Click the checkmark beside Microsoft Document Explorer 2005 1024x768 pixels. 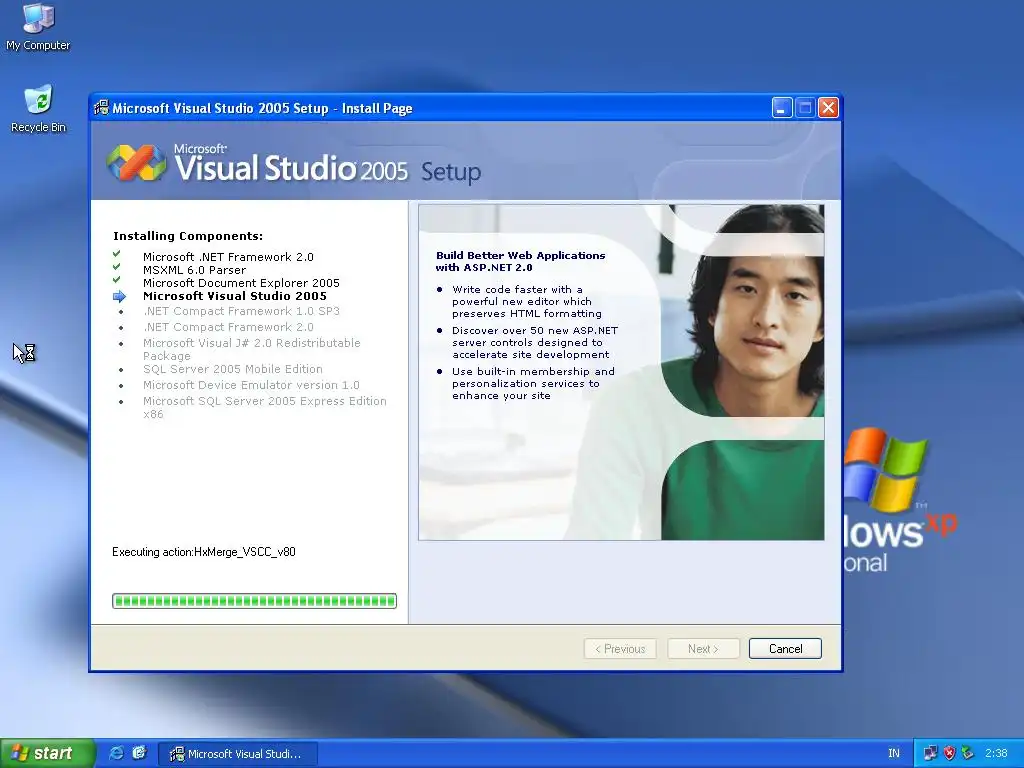coord(116,280)
